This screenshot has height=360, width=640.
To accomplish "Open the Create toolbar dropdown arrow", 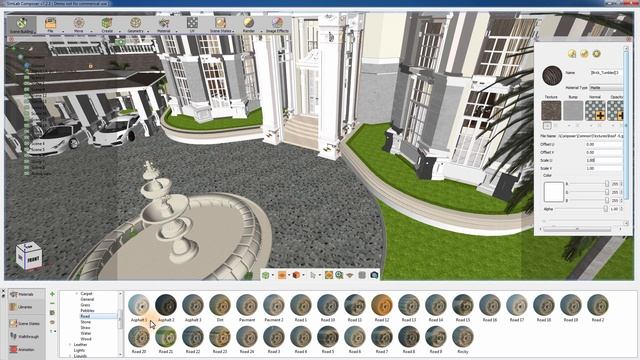I will [120, 31].
